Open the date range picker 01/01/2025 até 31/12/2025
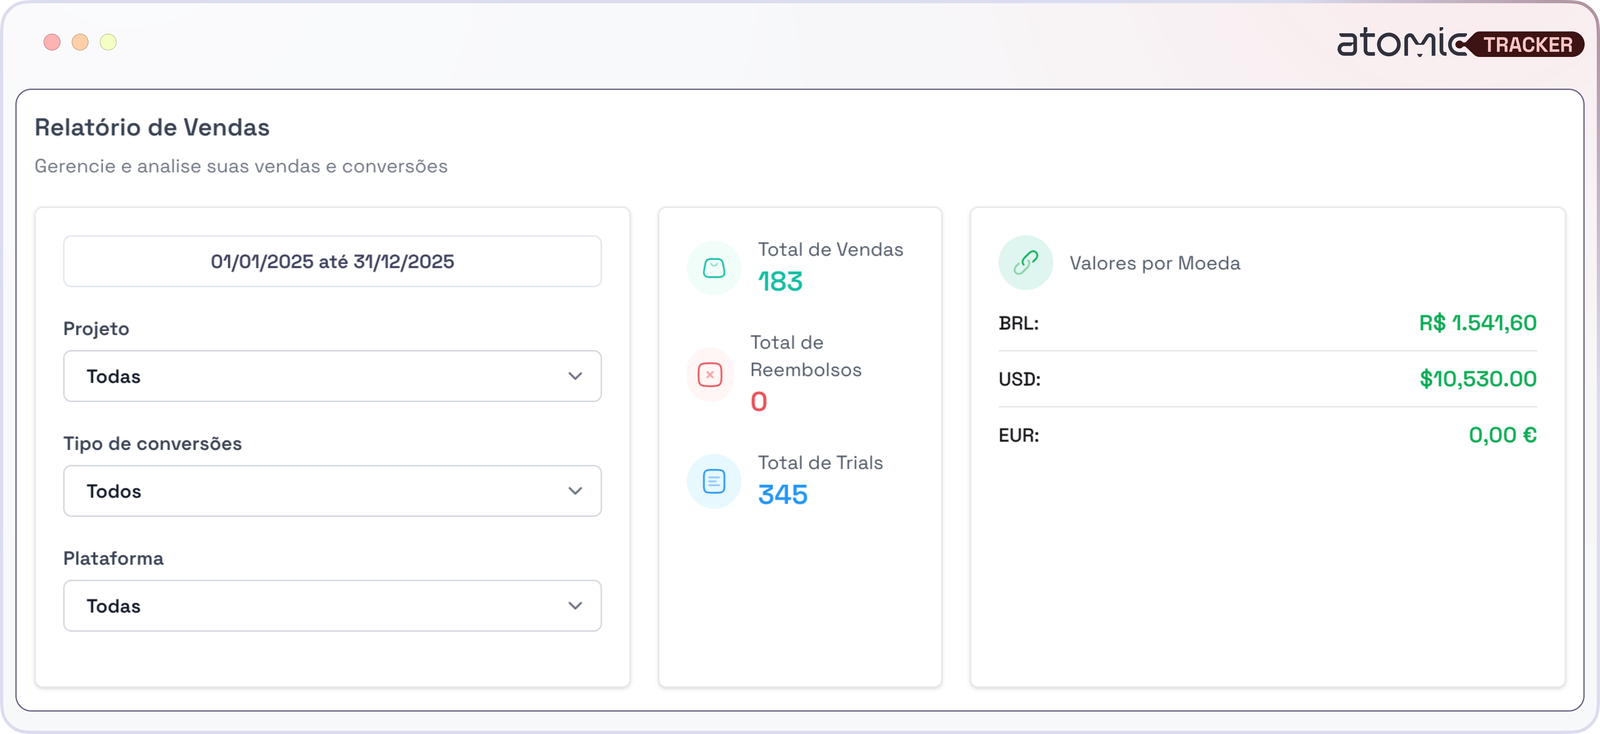The width and height of the screenshot is (1600, 734). [332, 262]
